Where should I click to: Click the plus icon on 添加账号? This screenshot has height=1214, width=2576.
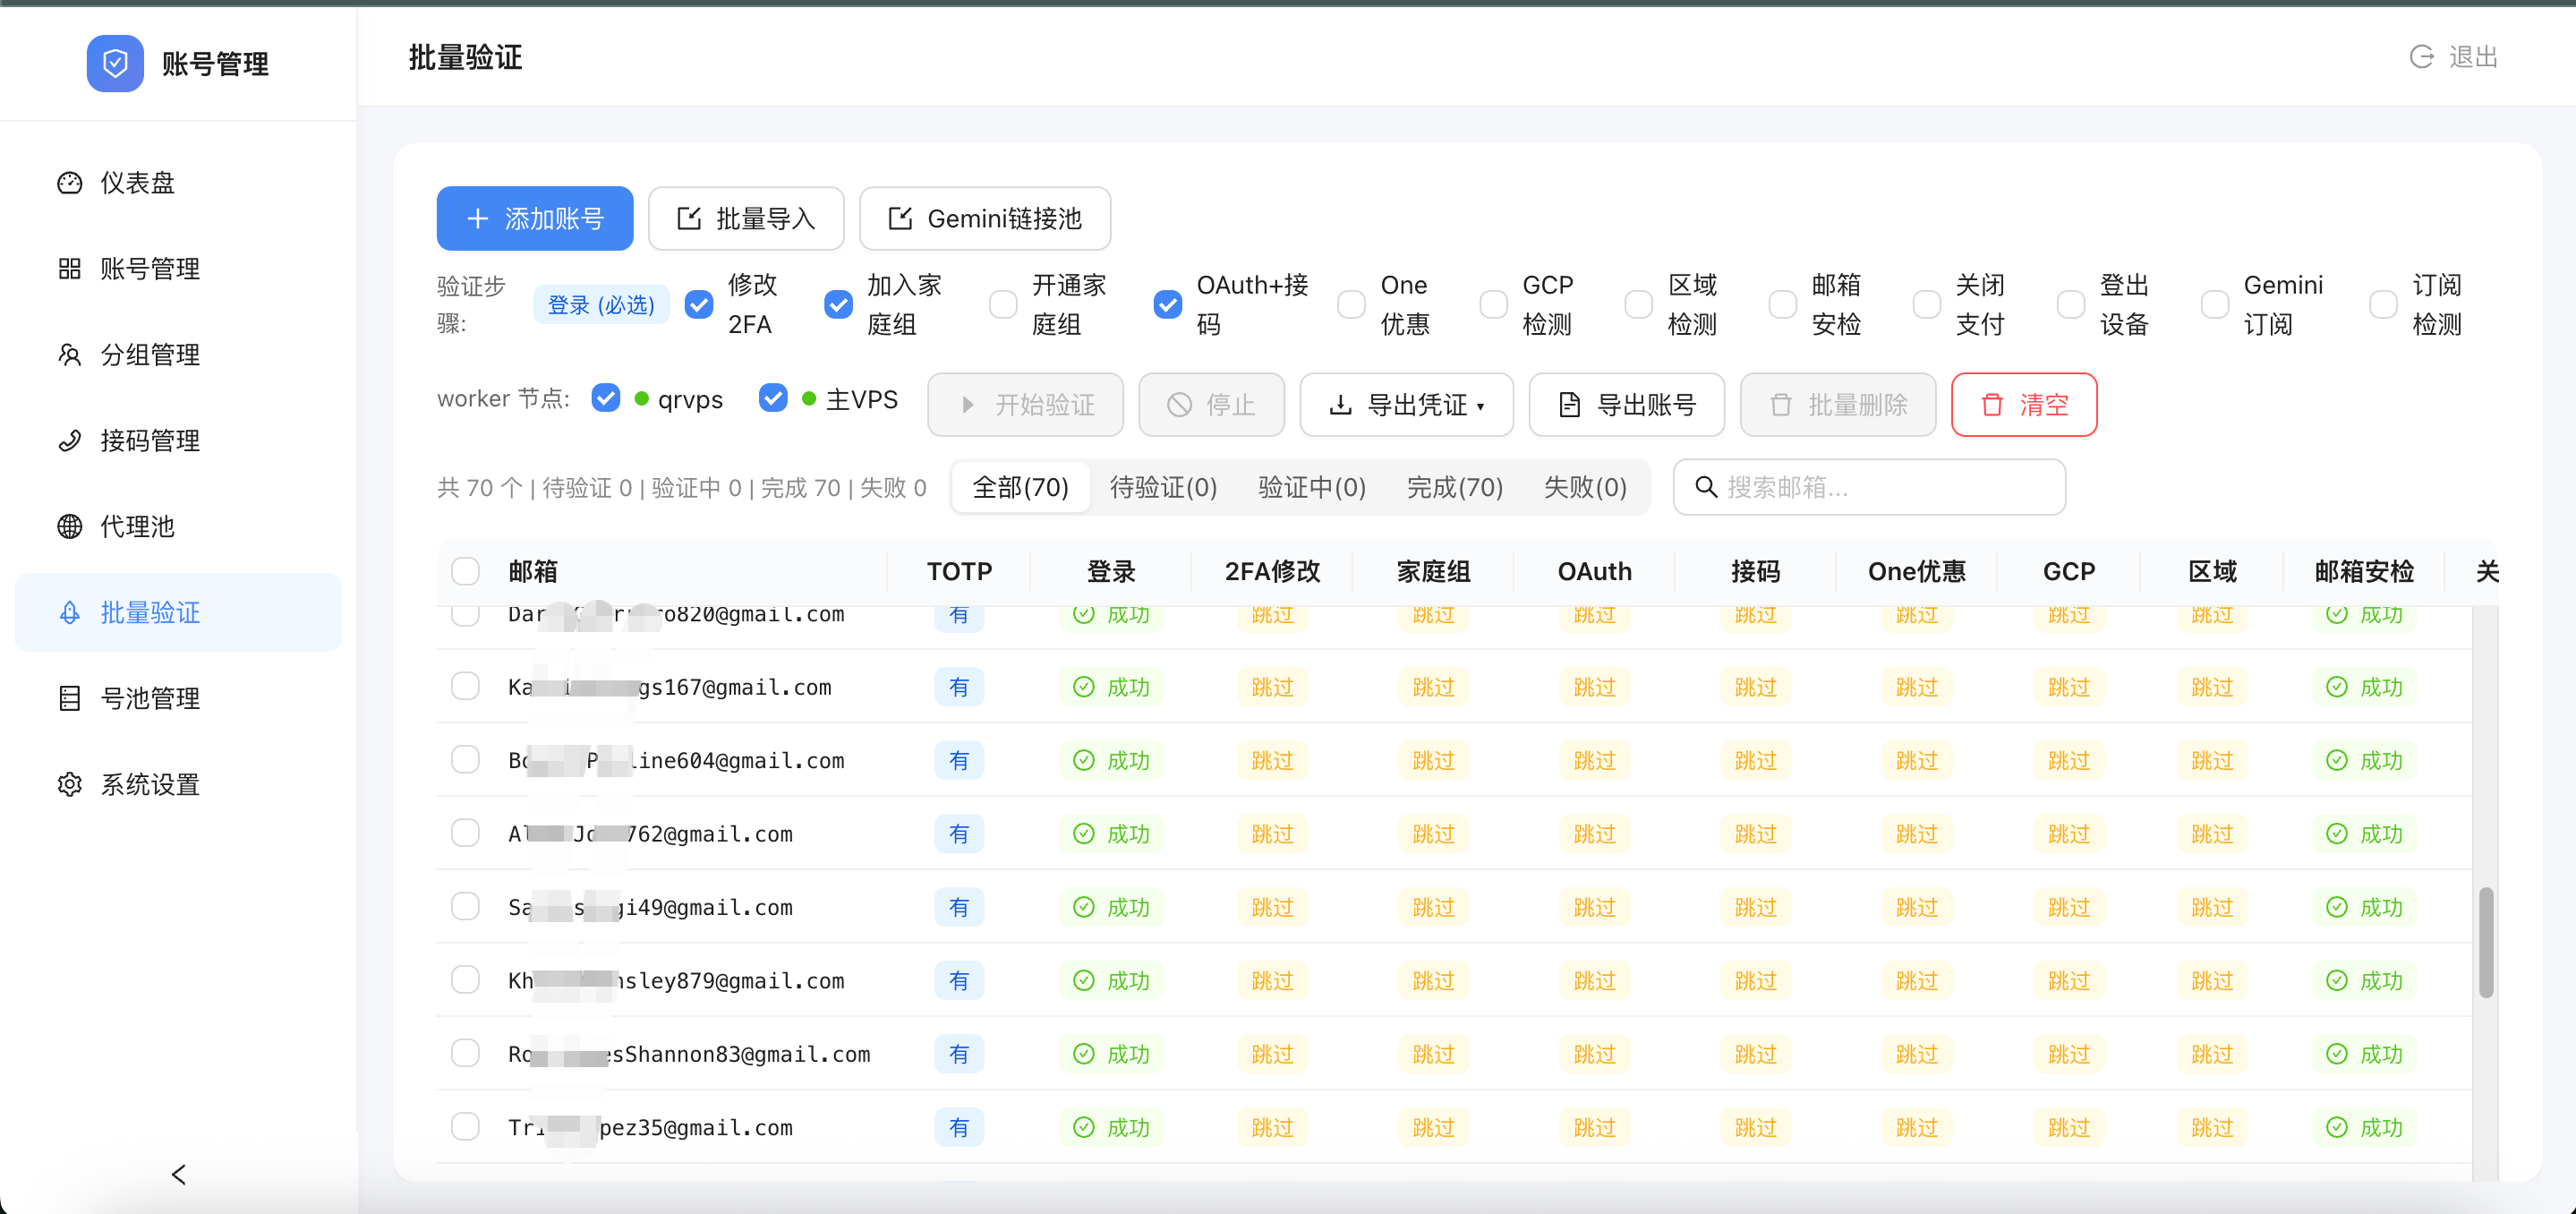[x=478, y=219]
